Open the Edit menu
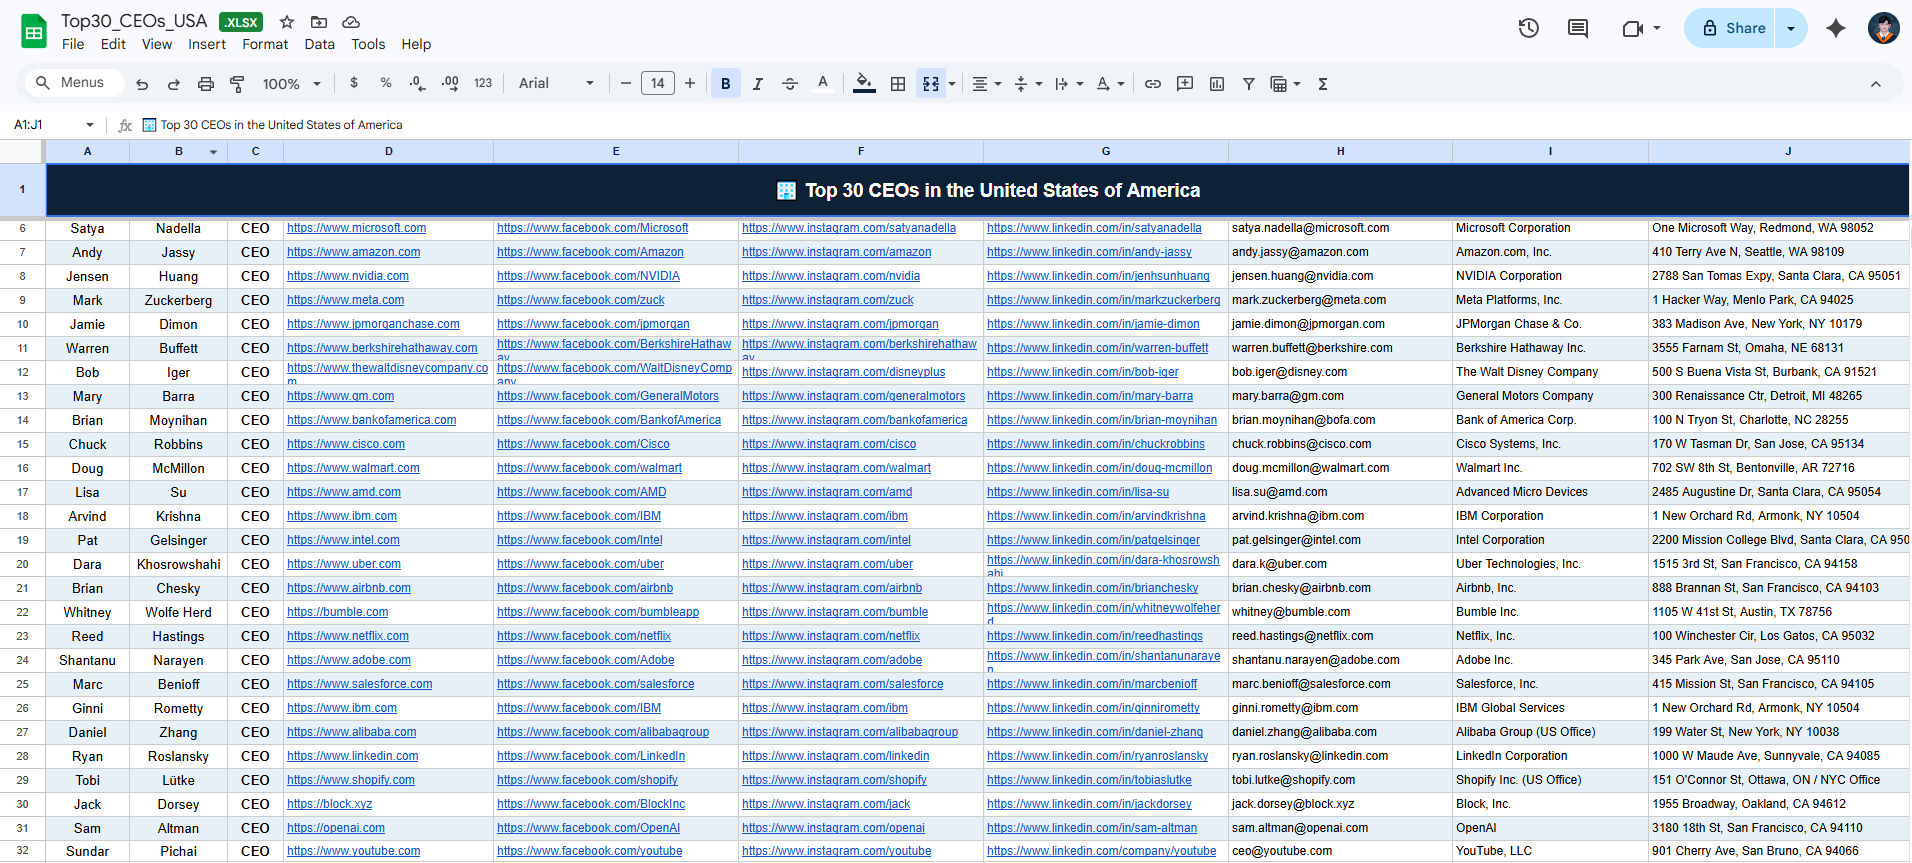Screen dimensions: 1912x863 click(x=113, y=44)
